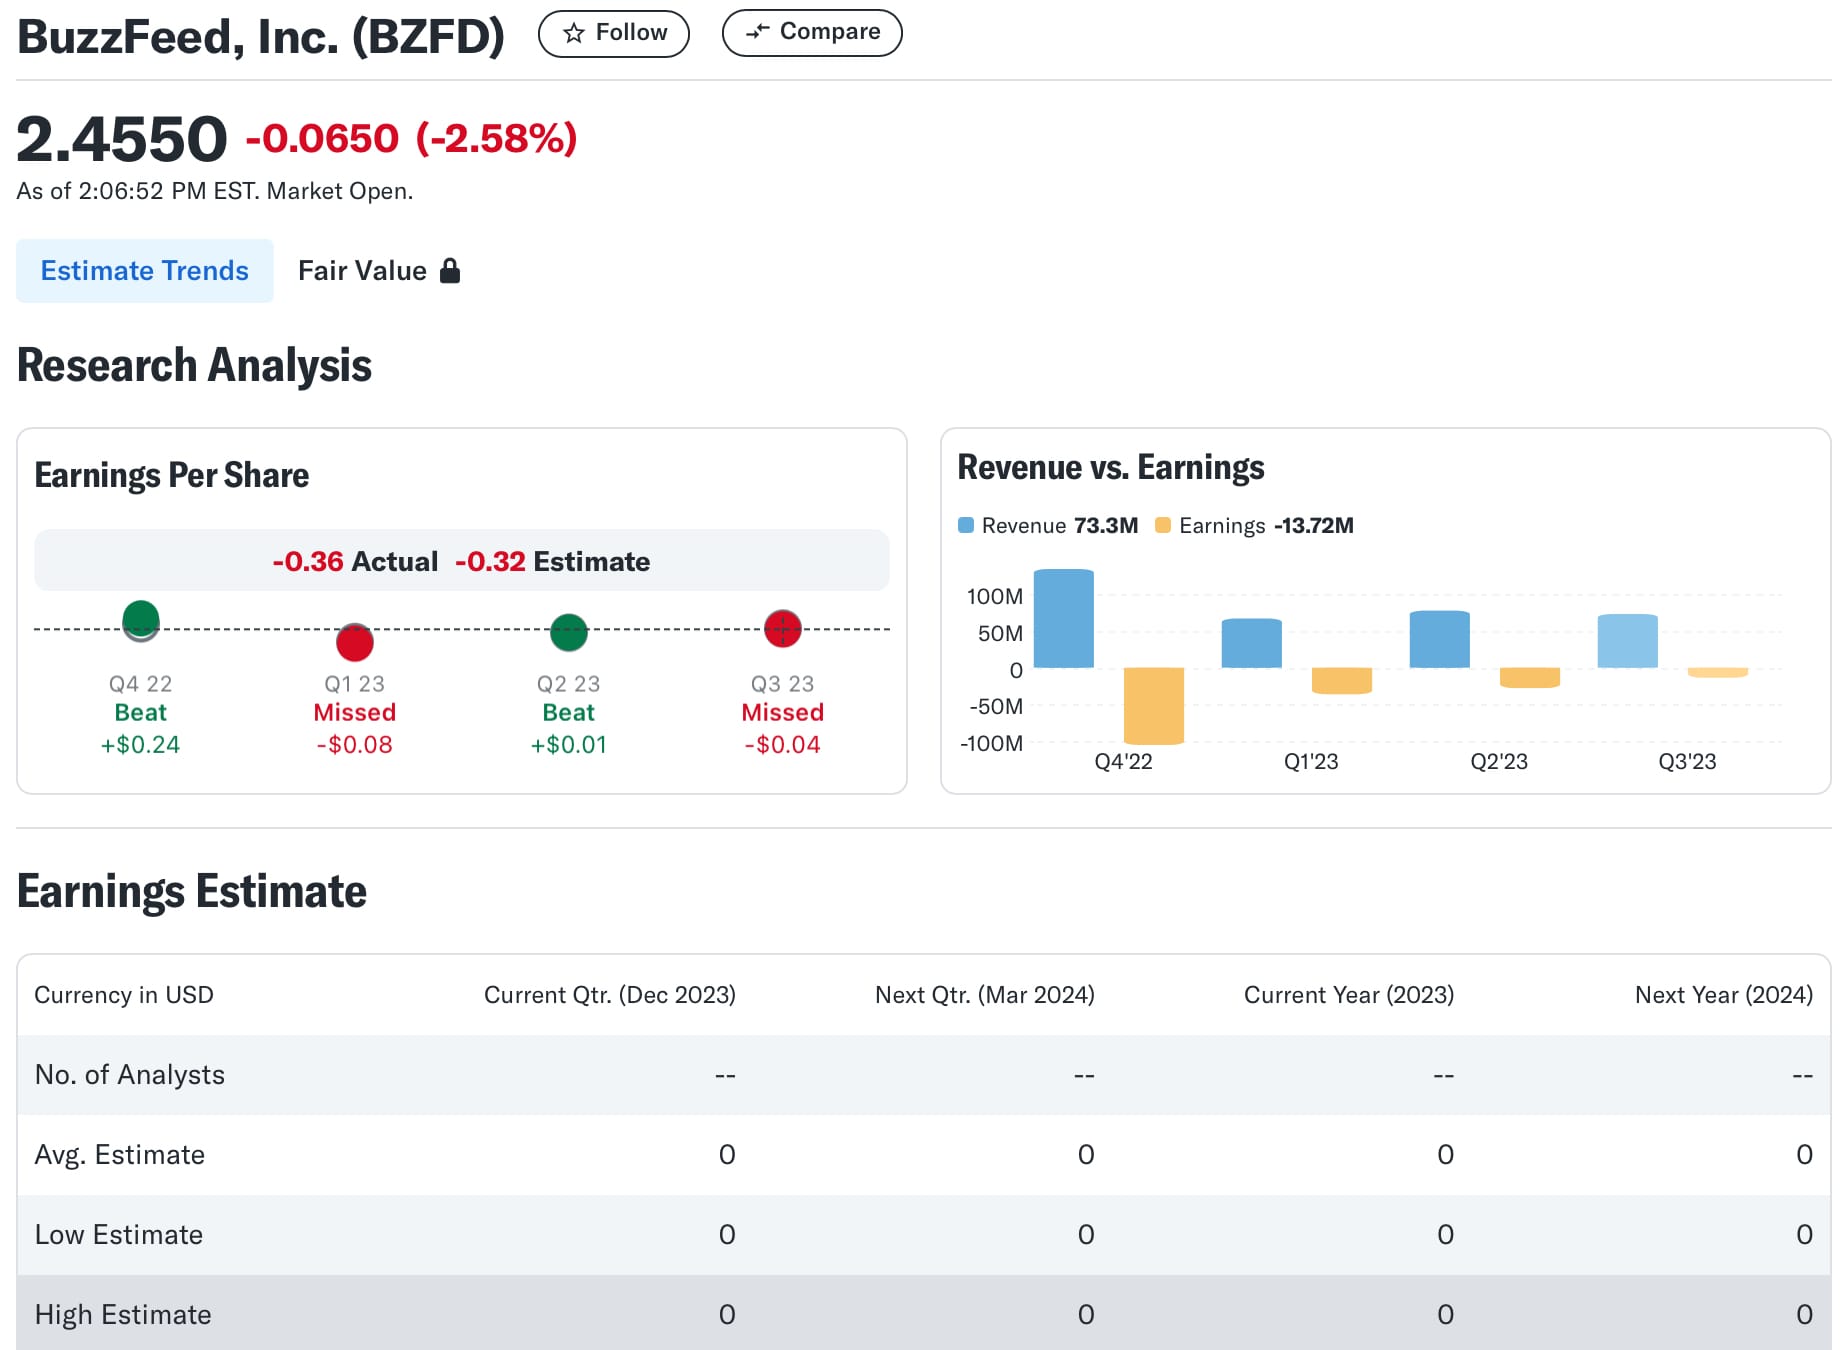
Task: Click the star icon in Follow button
Action: (x=574, y=33)
